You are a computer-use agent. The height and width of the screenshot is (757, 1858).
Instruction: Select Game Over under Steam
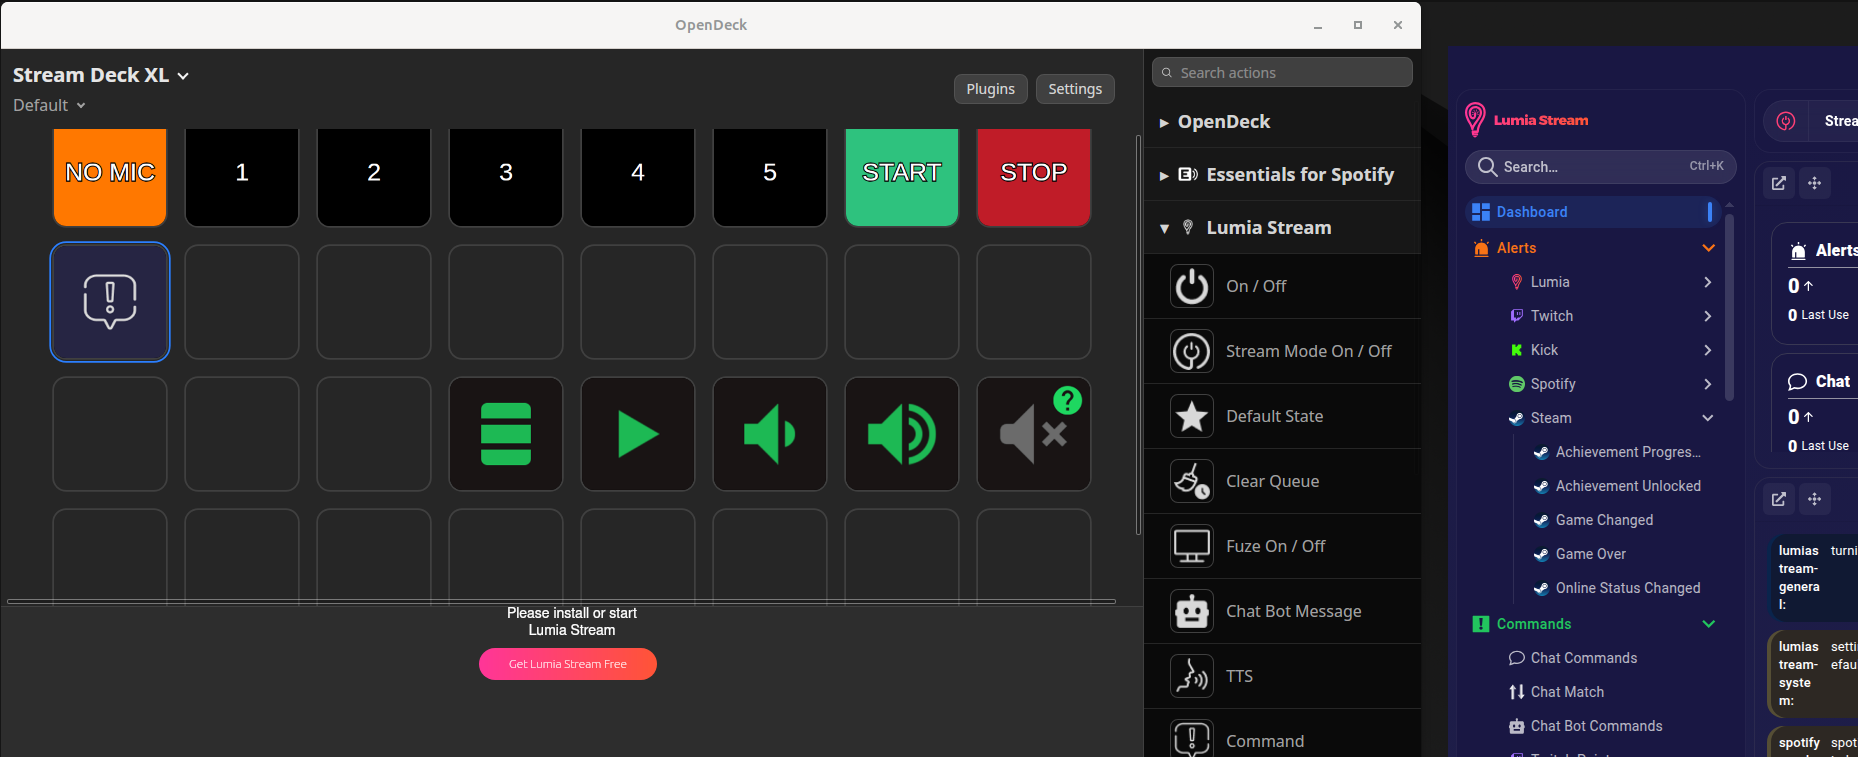click(x=1590, y=554)
